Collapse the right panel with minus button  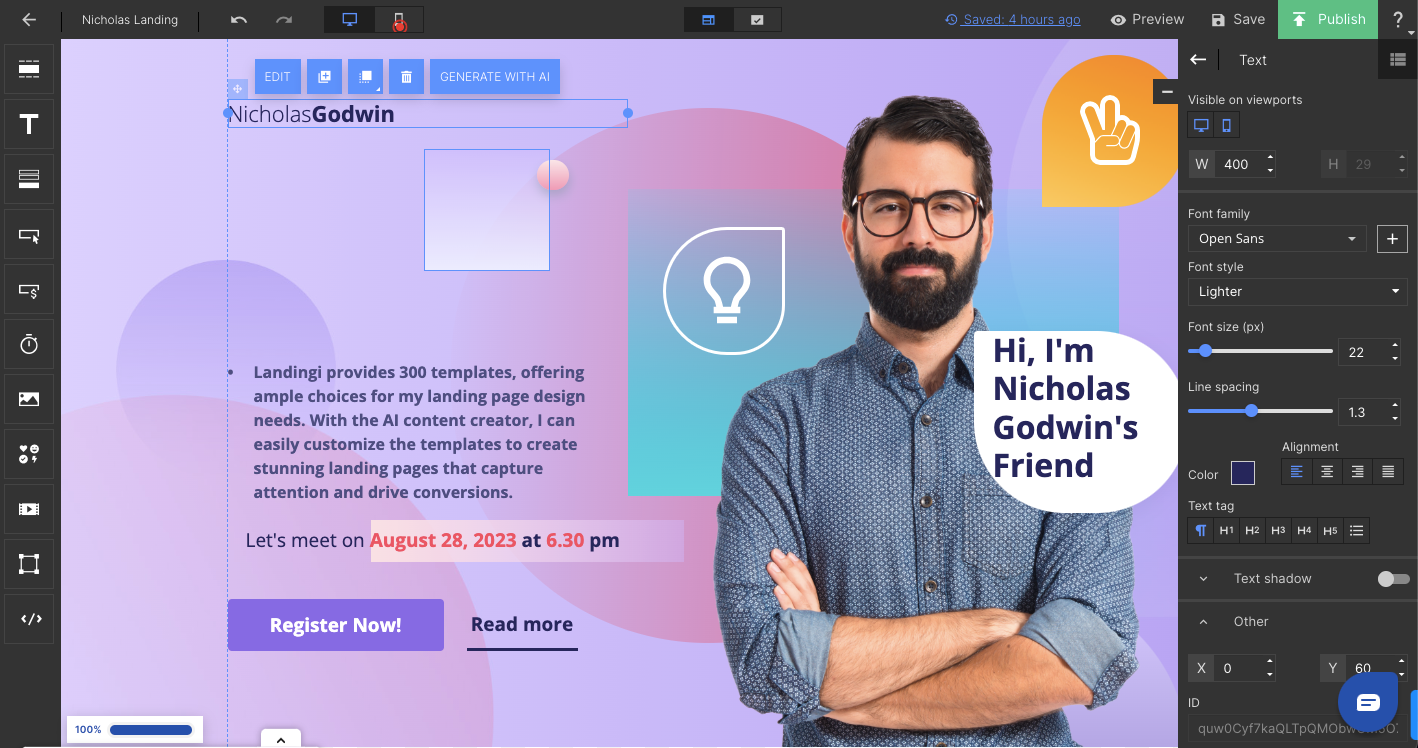coord(1166,92)
